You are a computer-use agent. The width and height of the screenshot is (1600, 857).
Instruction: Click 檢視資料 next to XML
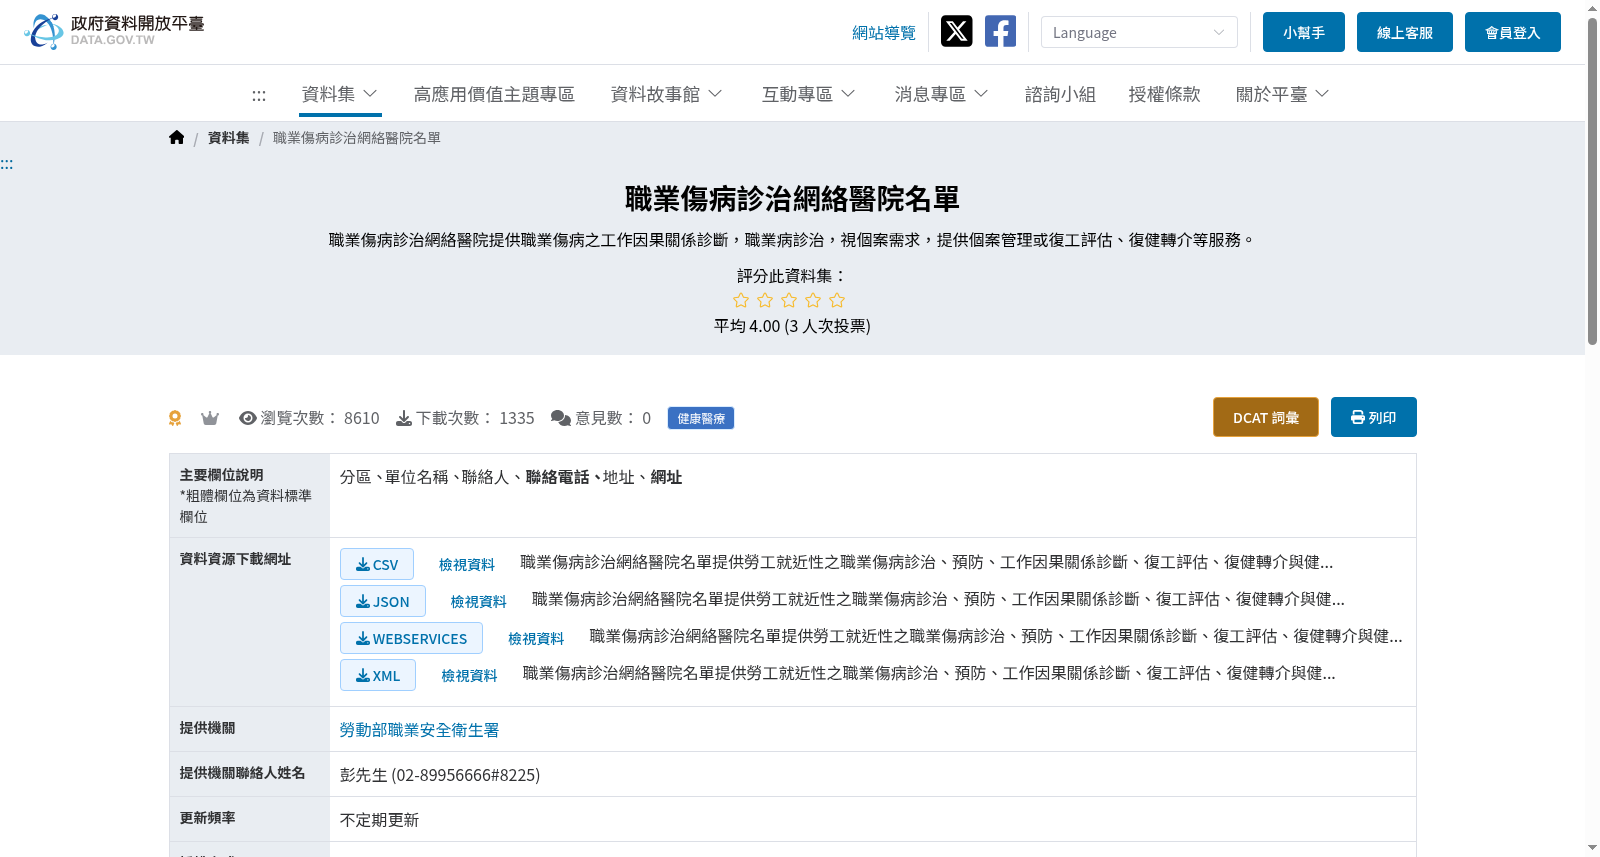coord(470,676)
